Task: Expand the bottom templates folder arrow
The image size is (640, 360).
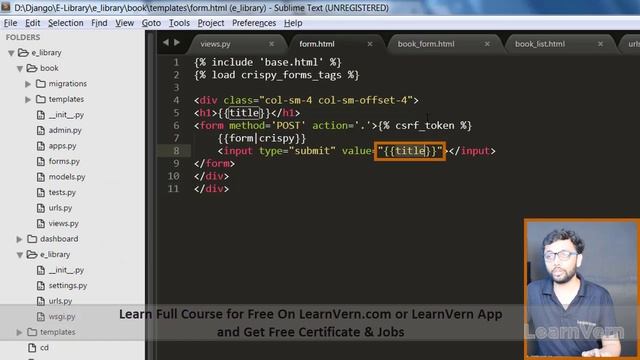Action: pos(19,332)
